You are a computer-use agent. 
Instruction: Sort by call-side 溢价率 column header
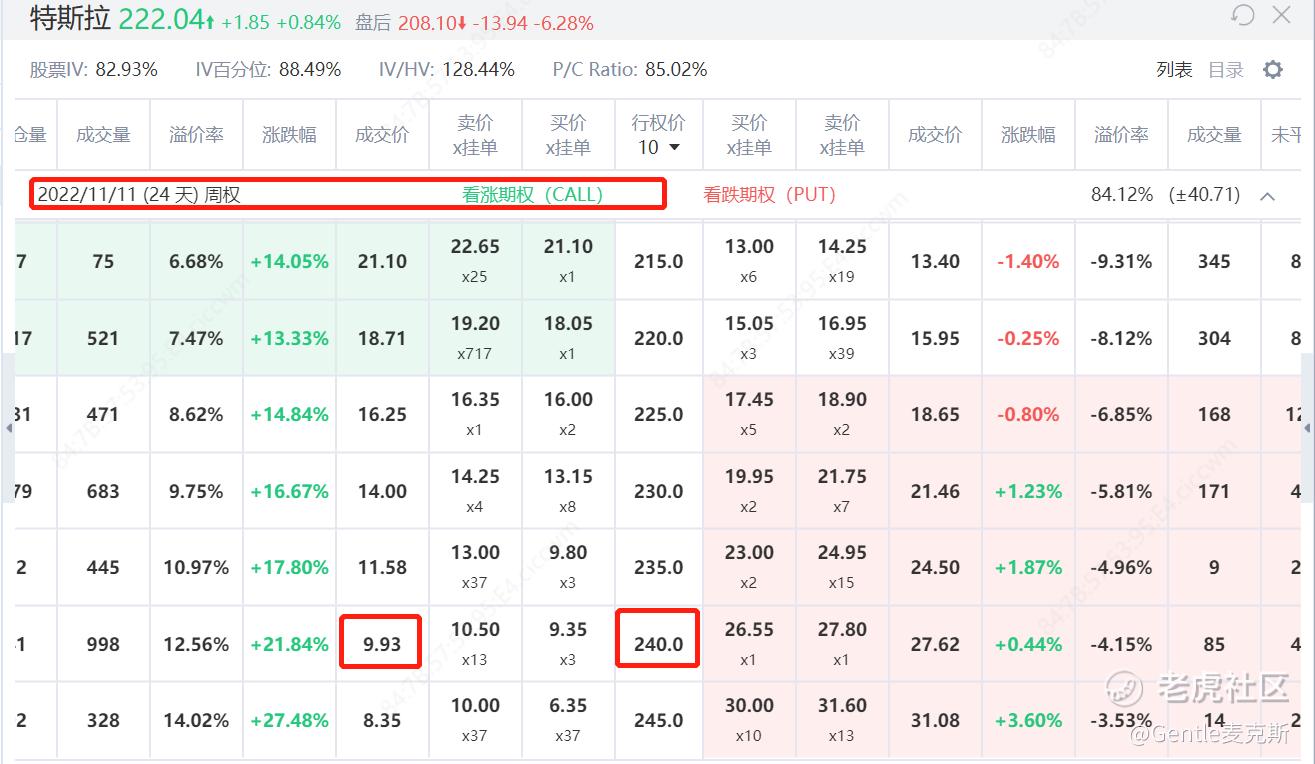point(196,135)
